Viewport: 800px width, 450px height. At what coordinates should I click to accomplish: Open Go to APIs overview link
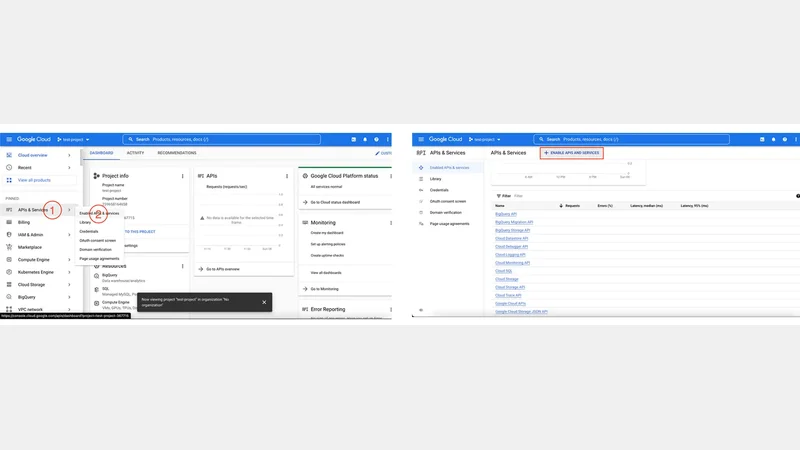click(x=223, y=269)
